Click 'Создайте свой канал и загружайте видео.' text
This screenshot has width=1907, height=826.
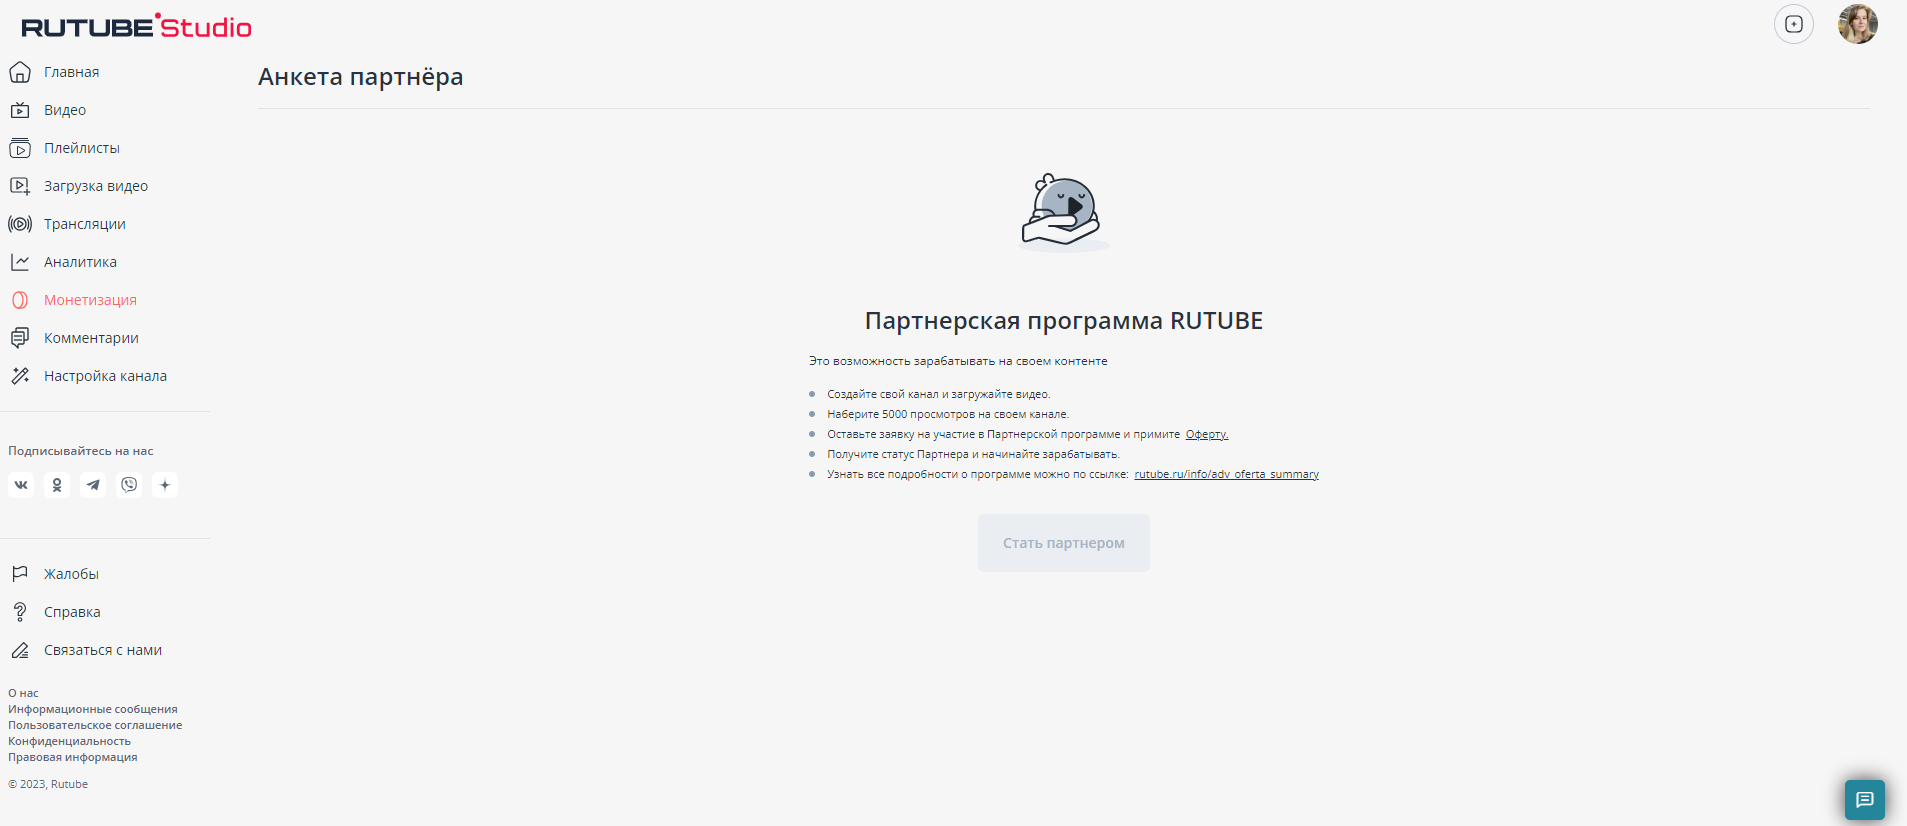(939, 394)
